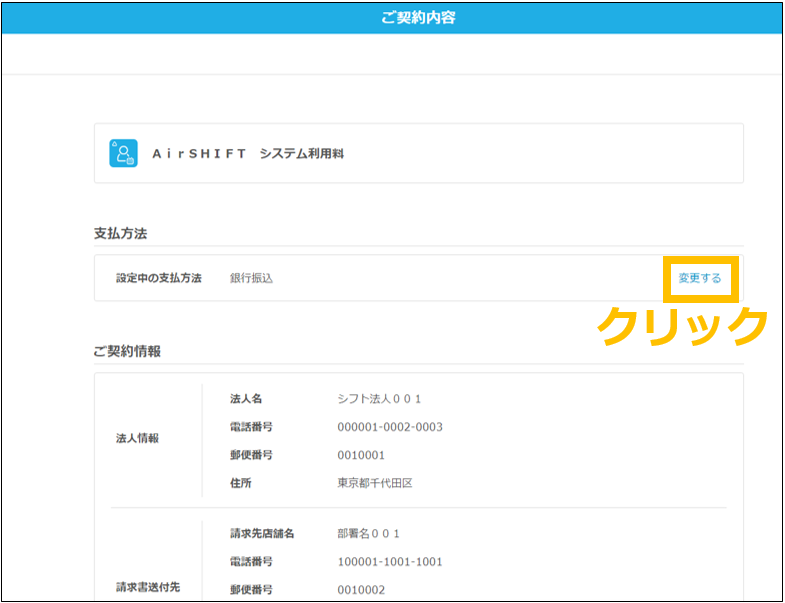This screenshot has height=603, width=785.
Task: Select the 部署名001 store name value
Action: pos(369,534)
